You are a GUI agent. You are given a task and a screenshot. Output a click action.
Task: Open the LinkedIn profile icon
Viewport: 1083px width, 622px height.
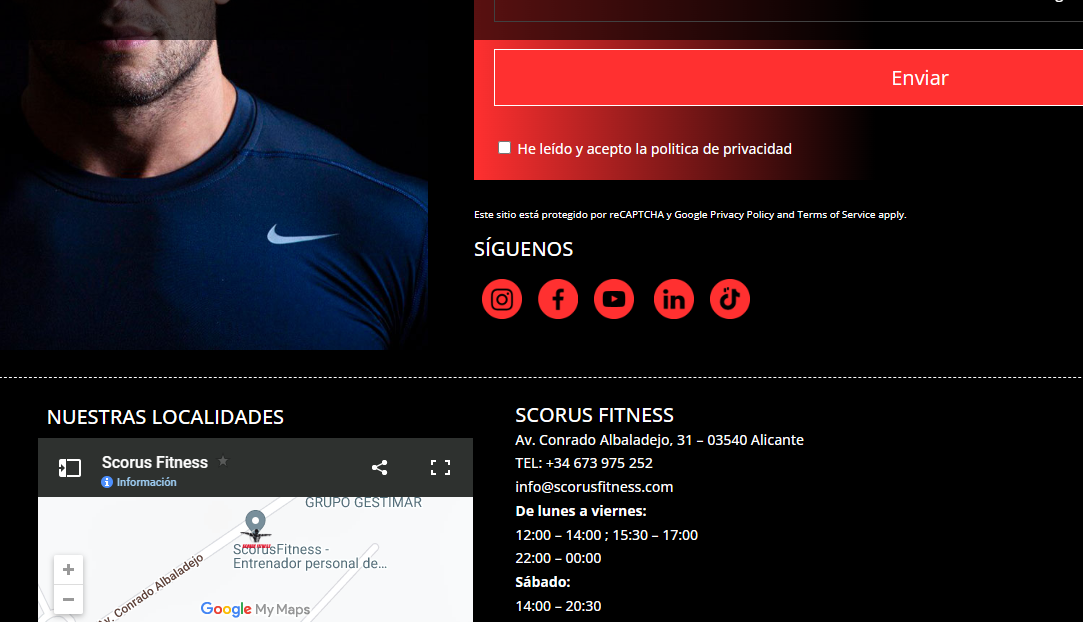[x=673, y=299]
